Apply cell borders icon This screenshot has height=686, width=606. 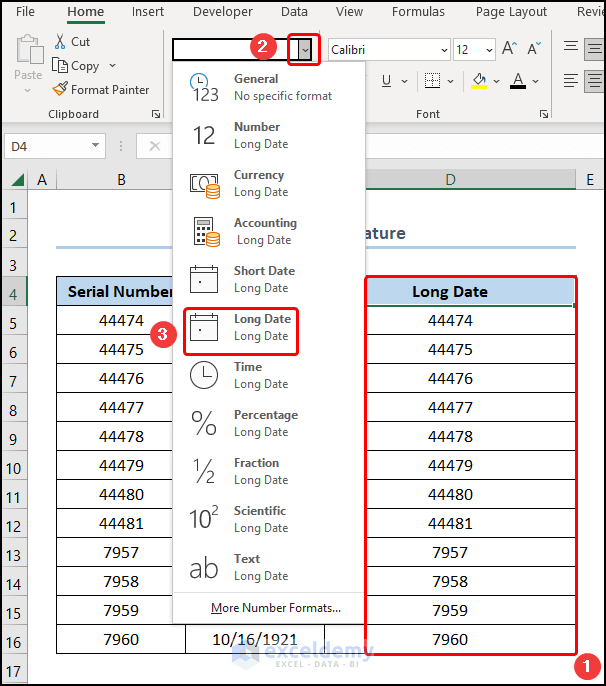(x=432, y=81)
